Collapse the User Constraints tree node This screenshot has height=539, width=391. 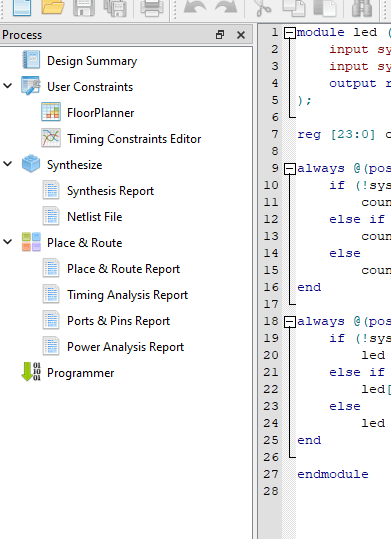click(x=8, y=86)
